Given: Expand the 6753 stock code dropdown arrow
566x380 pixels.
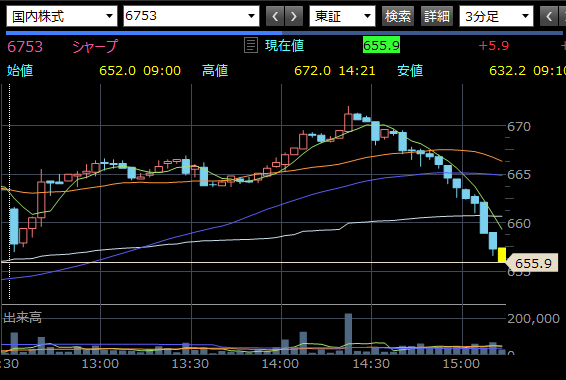Looking at the screenshot, I should tap(251, 16).
